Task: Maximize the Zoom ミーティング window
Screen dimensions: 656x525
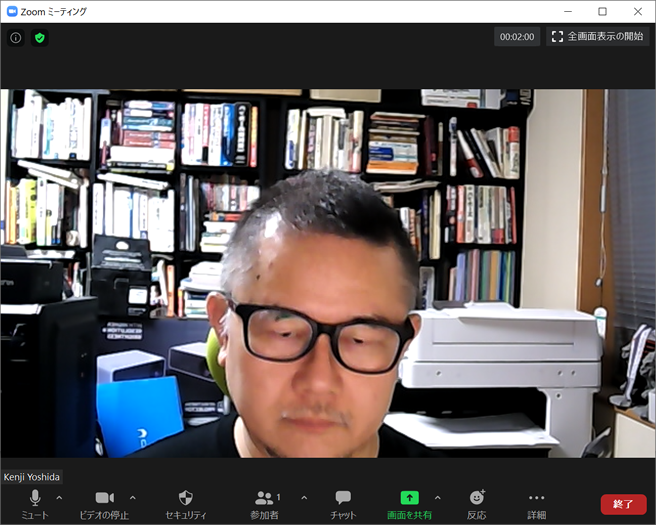Action: tap(602, 11)
